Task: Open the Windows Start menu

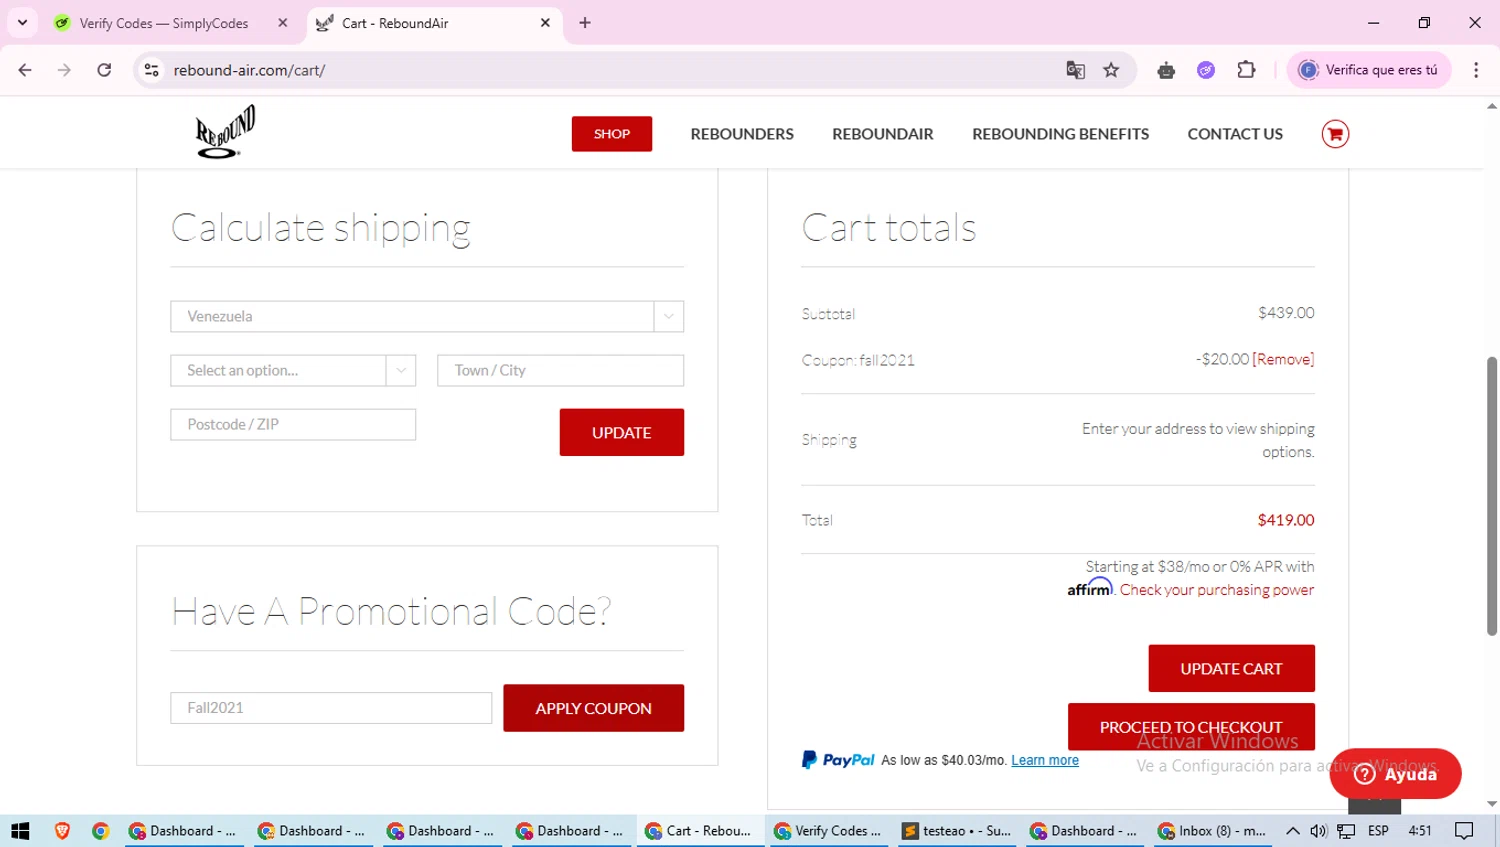Action: coord(20,831)
